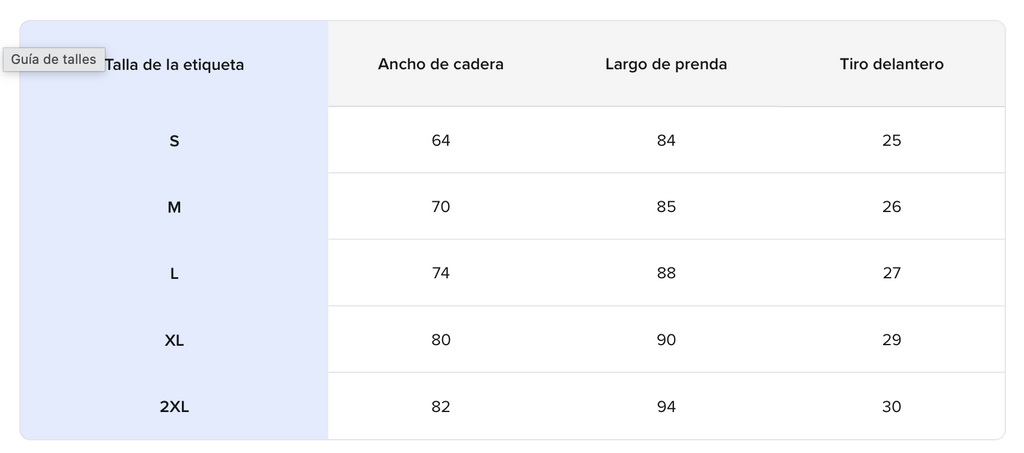Image resolution: width=1024 pixels, height=453 pixels.
Task: Click the Ancho de cadera column header
Action: [x=441, y=64]
